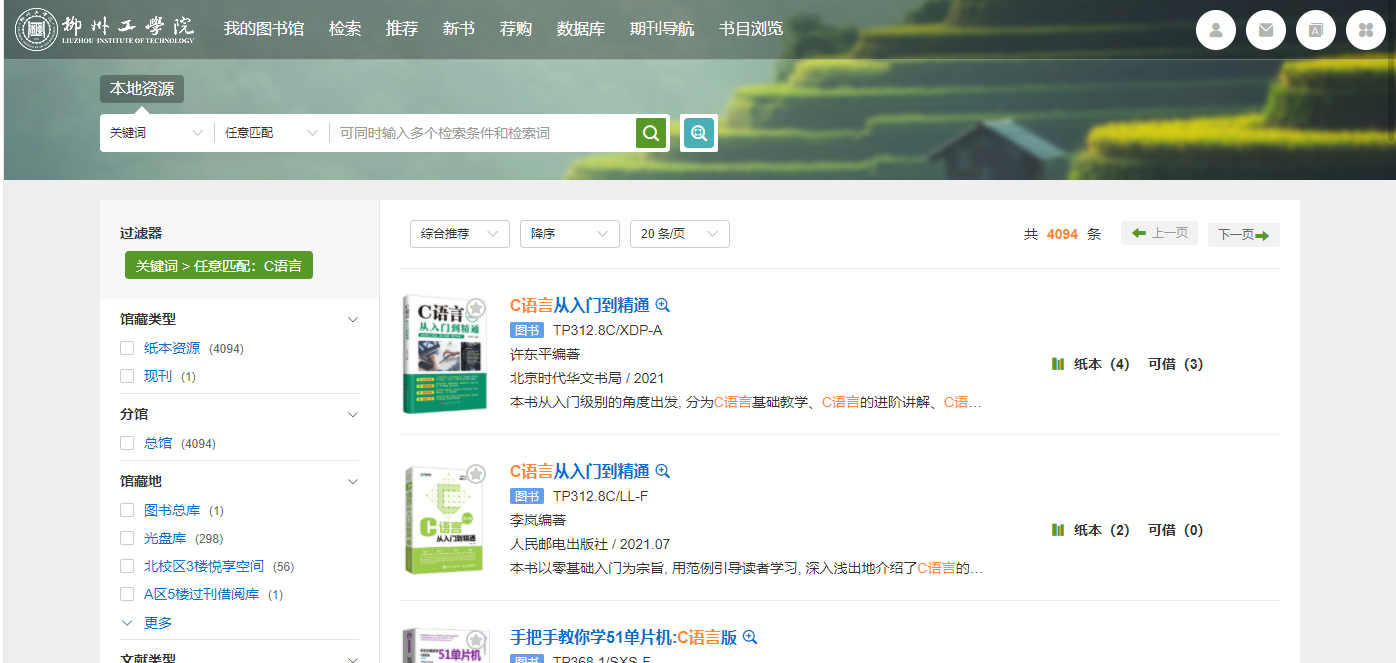Open the 手把手教你学51单片机:C语言版 title link
Screen dimensions: 1396x663
pos(624,637)
